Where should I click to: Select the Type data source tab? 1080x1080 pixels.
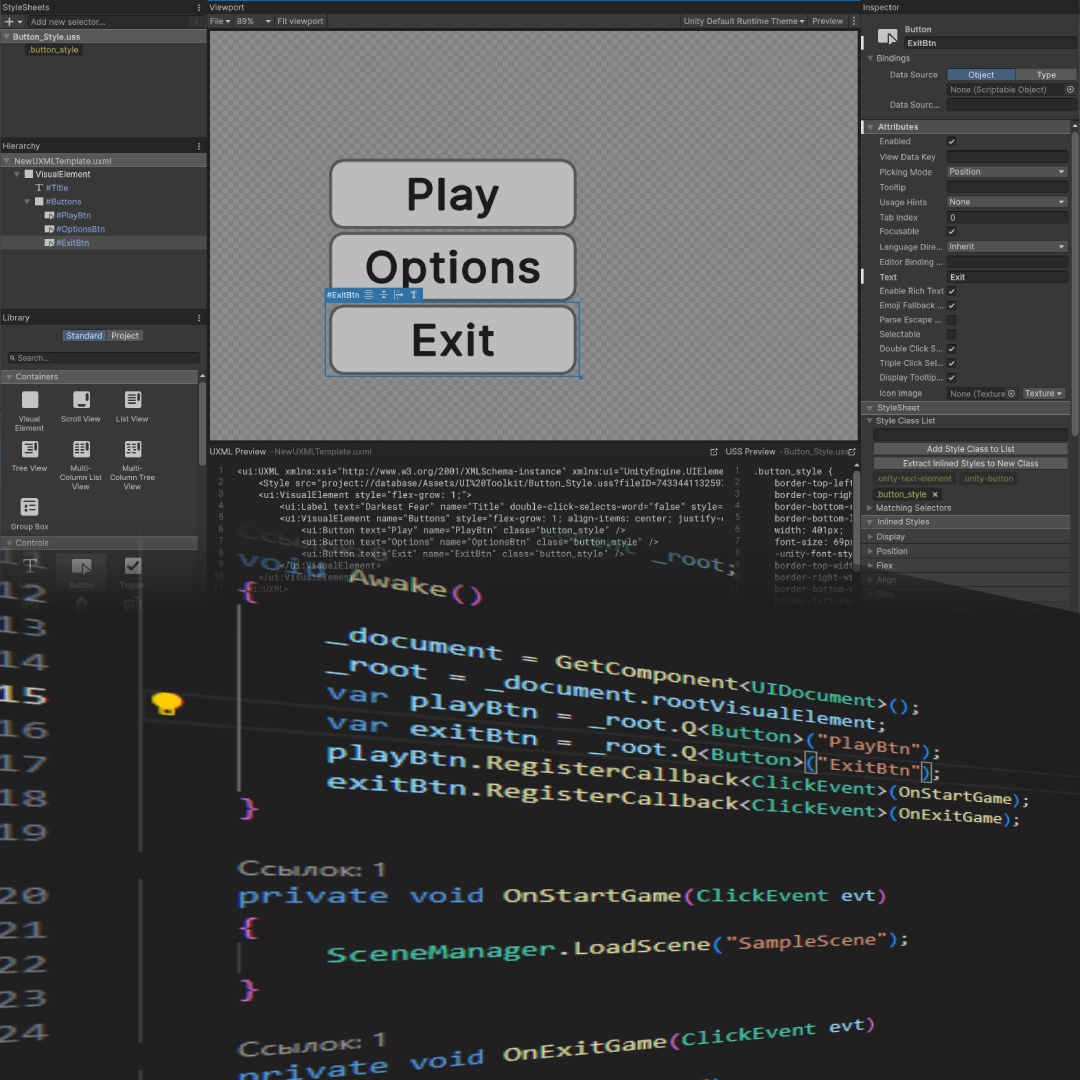coord(1046,75)
